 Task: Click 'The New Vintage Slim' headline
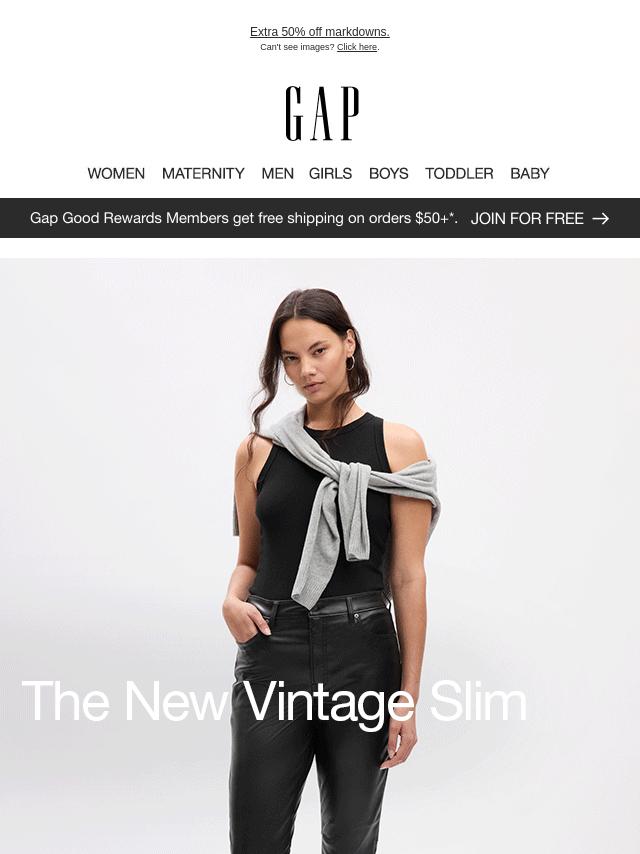click(x=274, y=702)
